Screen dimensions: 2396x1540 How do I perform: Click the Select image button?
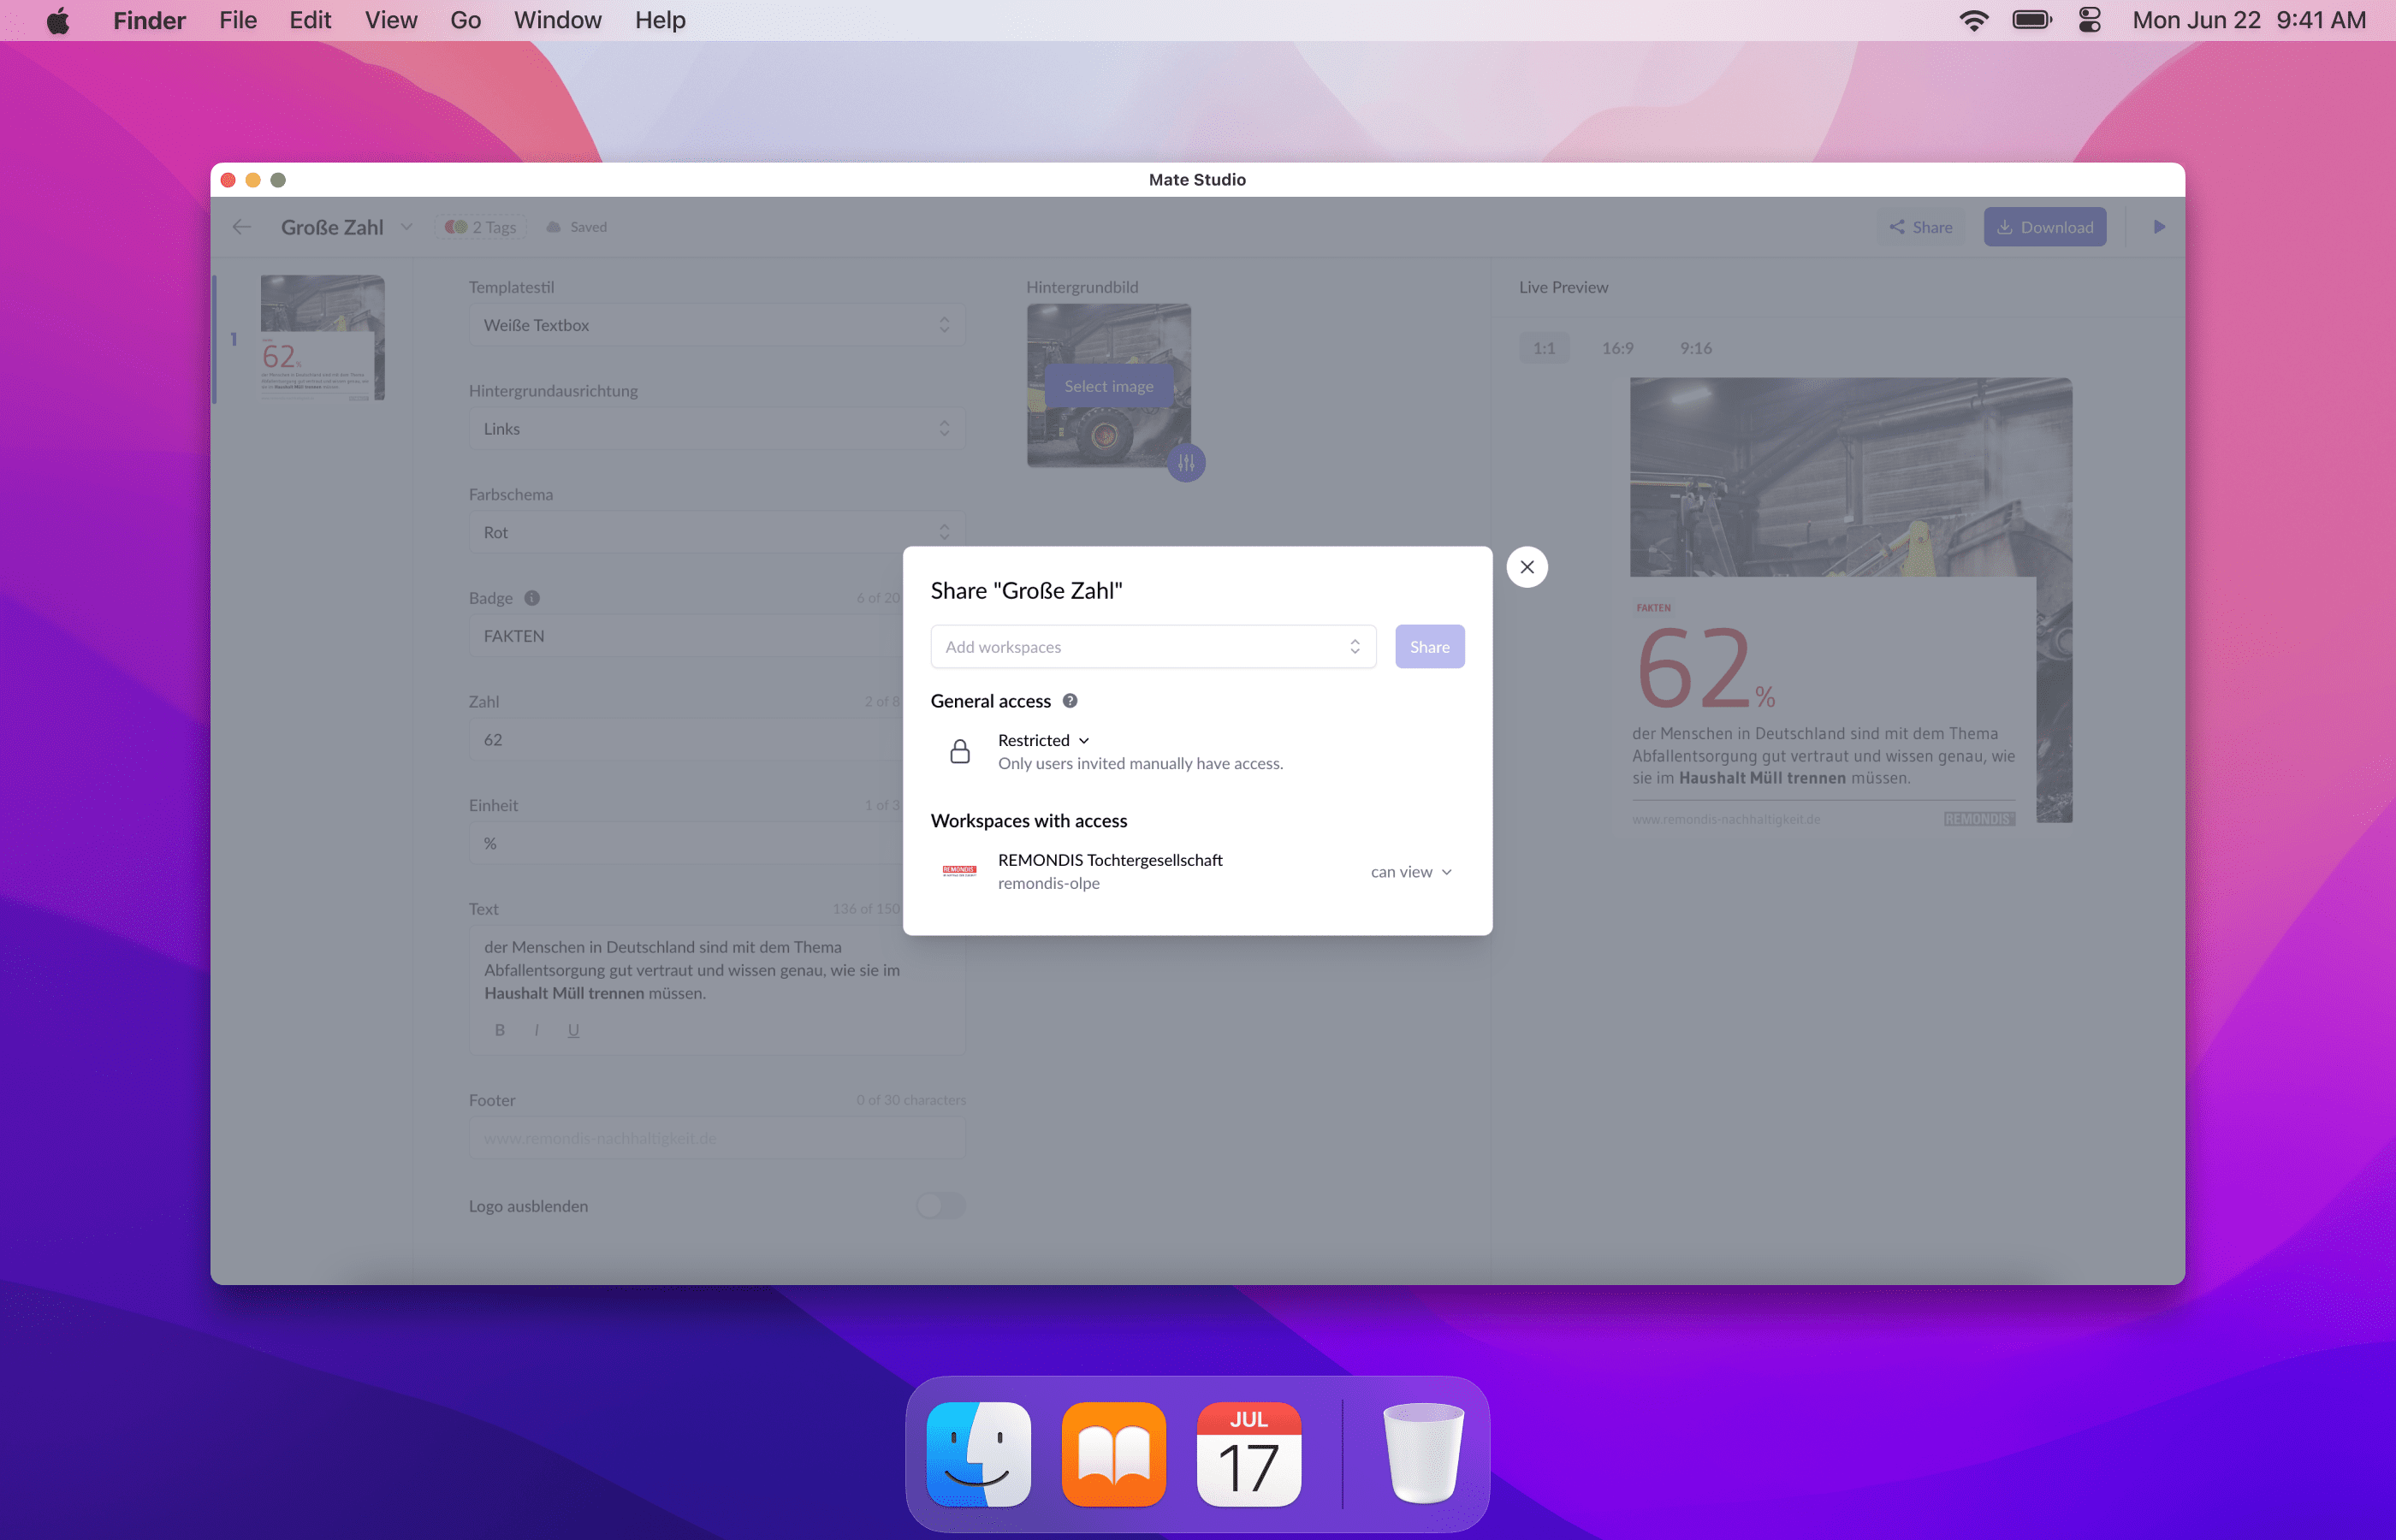(1109, 386)
